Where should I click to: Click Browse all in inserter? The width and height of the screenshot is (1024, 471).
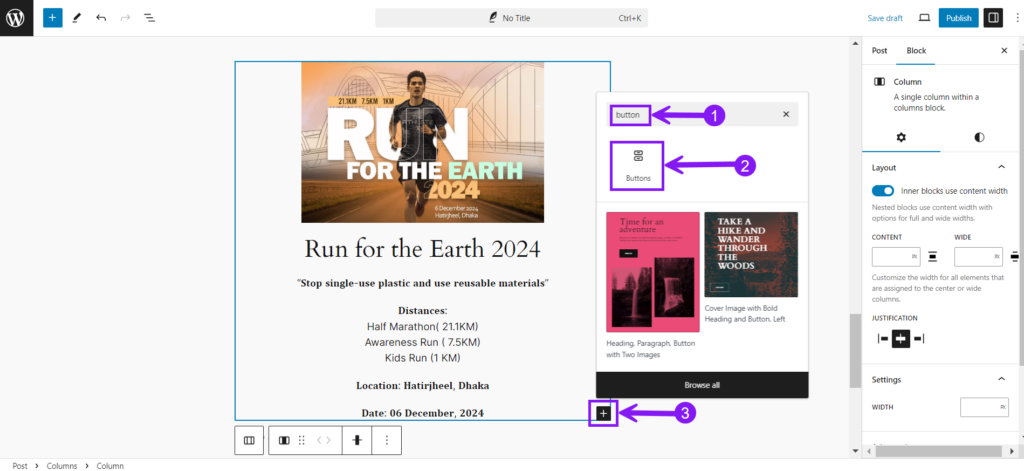(702, 385)
